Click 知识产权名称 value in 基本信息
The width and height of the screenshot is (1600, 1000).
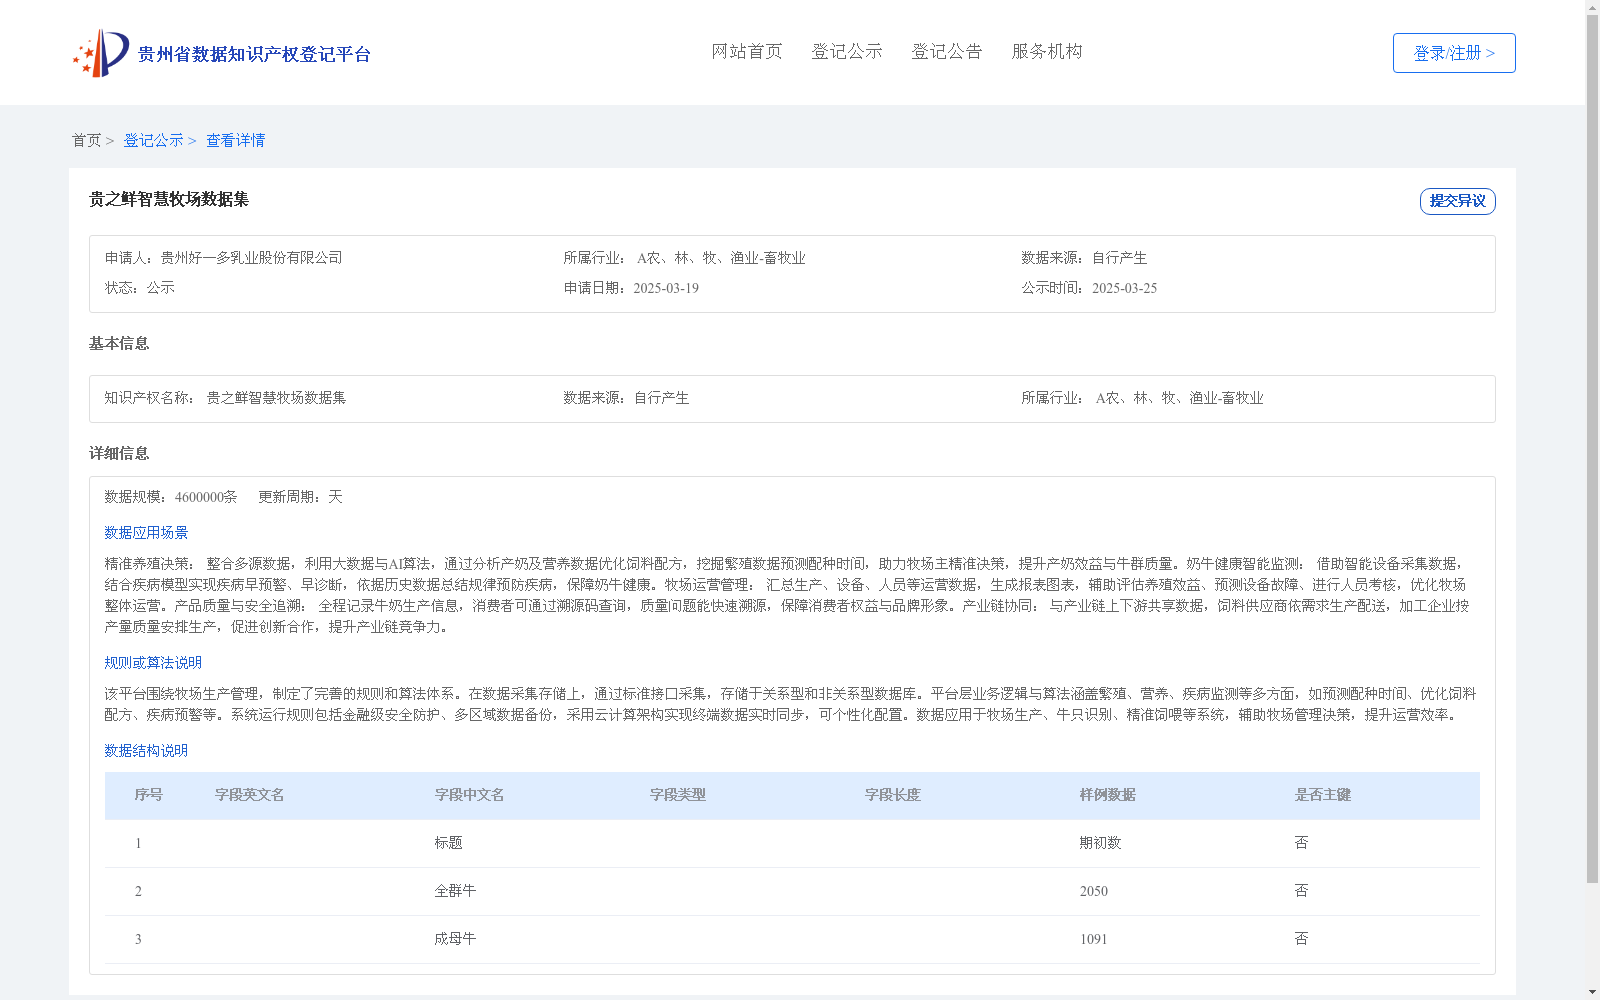coord(276,398)
